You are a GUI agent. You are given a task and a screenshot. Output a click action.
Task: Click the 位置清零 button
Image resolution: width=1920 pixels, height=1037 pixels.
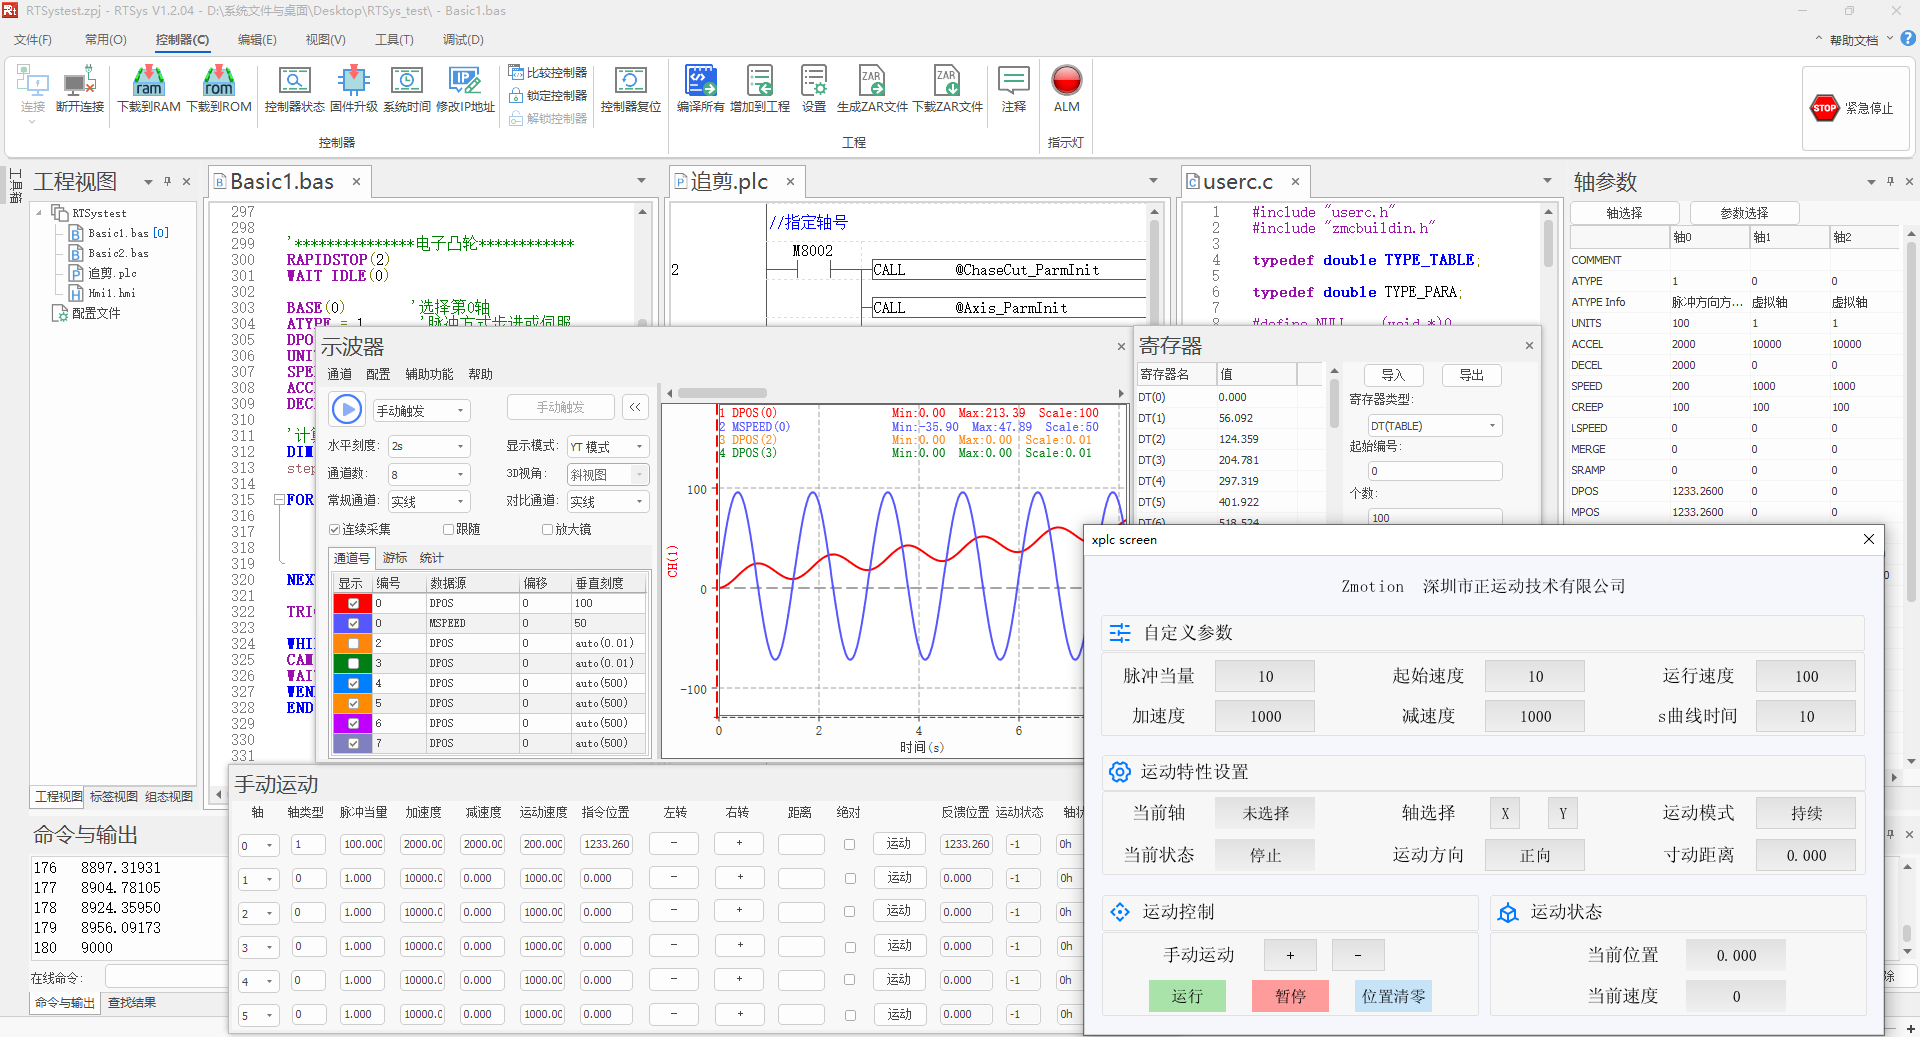[1393, 996]
